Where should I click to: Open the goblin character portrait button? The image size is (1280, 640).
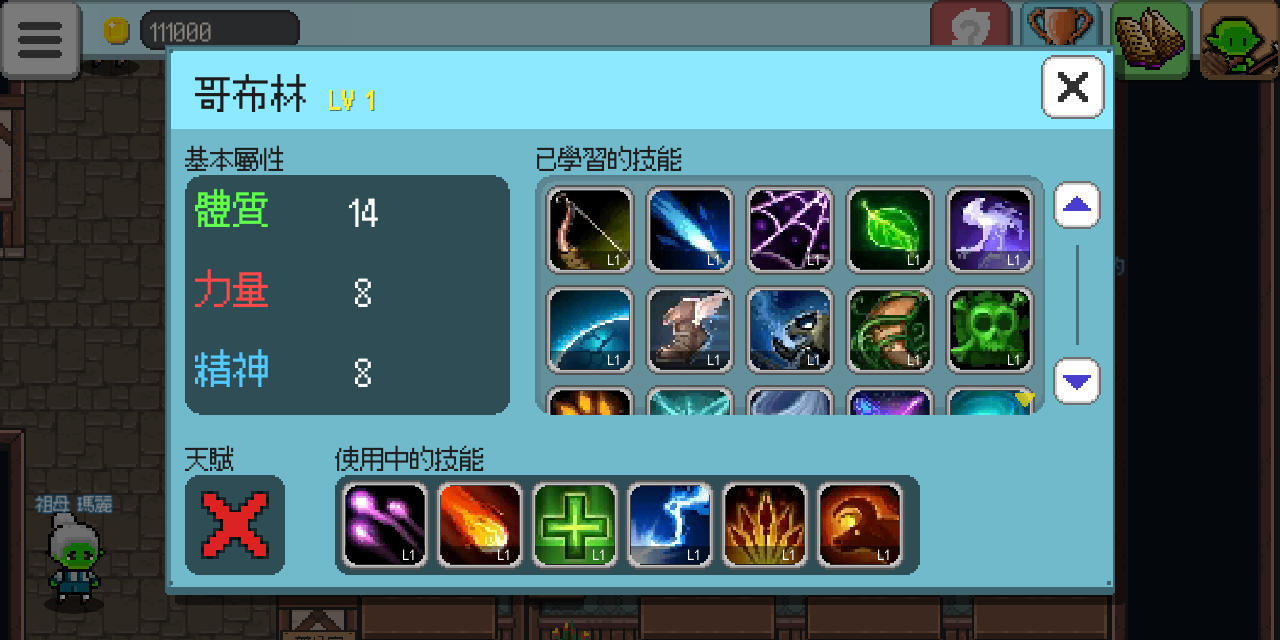click(x=1239, y=39)
